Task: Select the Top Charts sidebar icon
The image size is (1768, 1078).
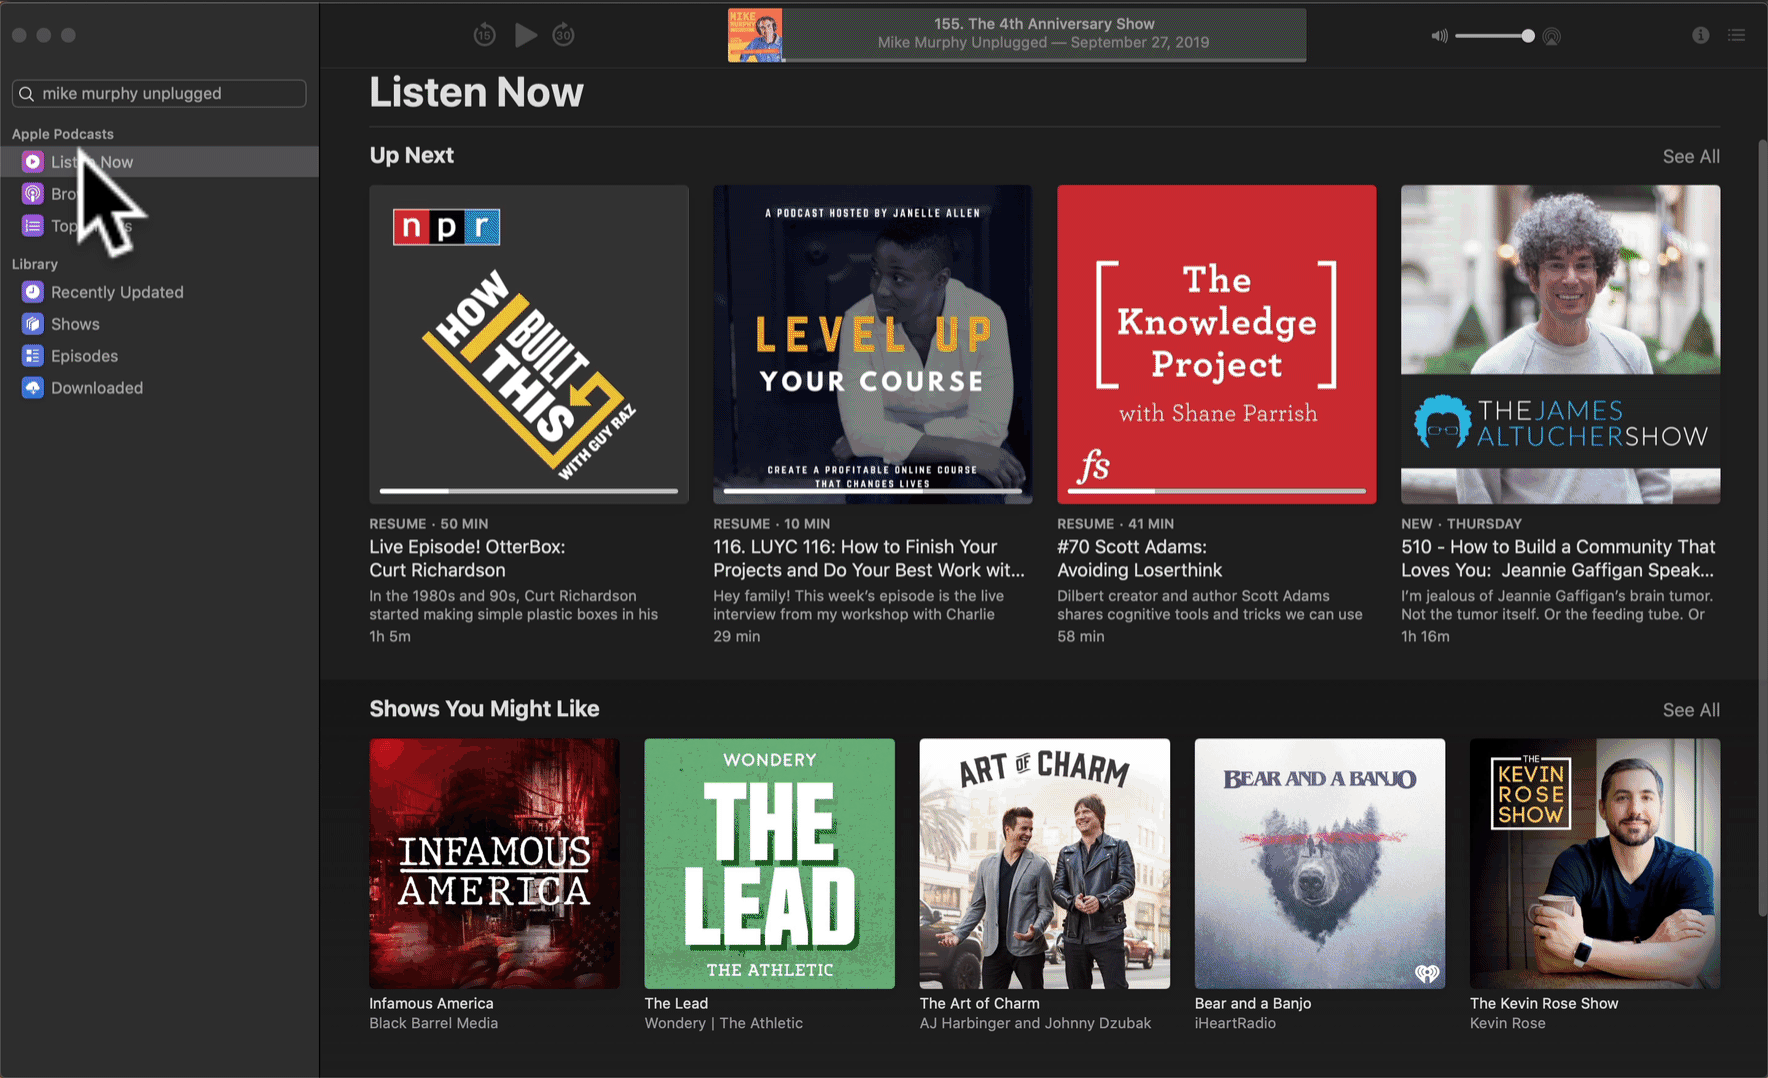Action: click(33, 226)
